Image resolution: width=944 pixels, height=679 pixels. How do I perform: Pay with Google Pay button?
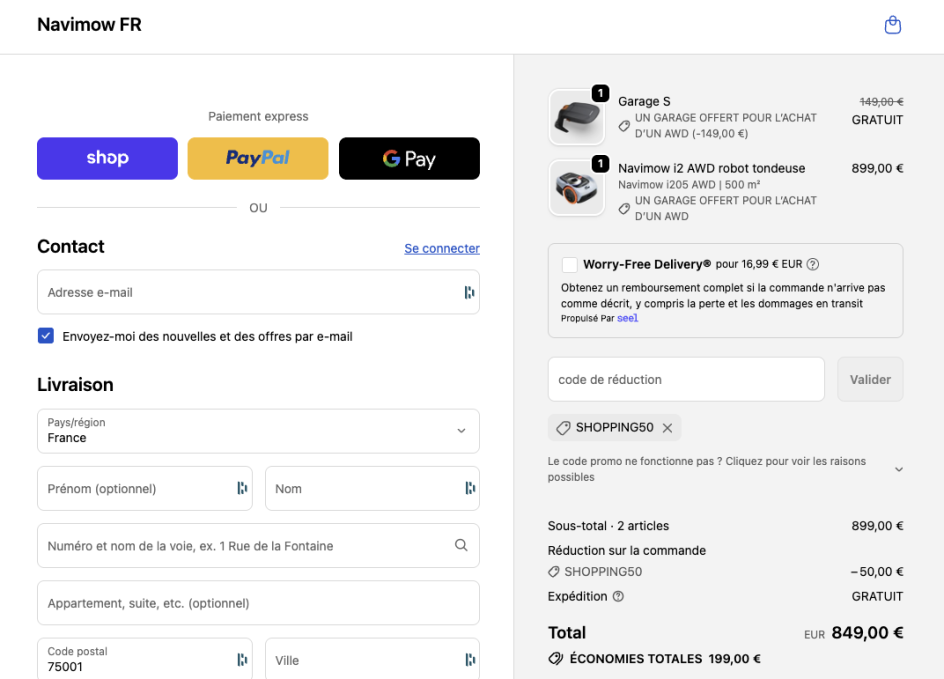[x=409, y=158]
